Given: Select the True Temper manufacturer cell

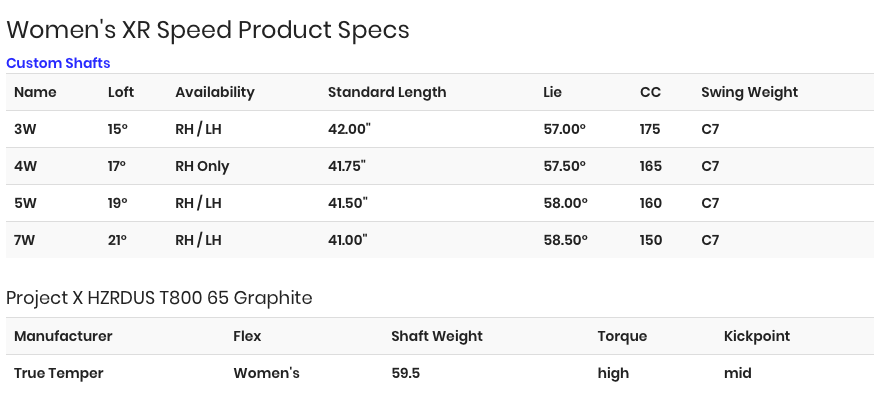Looking at the screenshot, I should click(59, 373).
